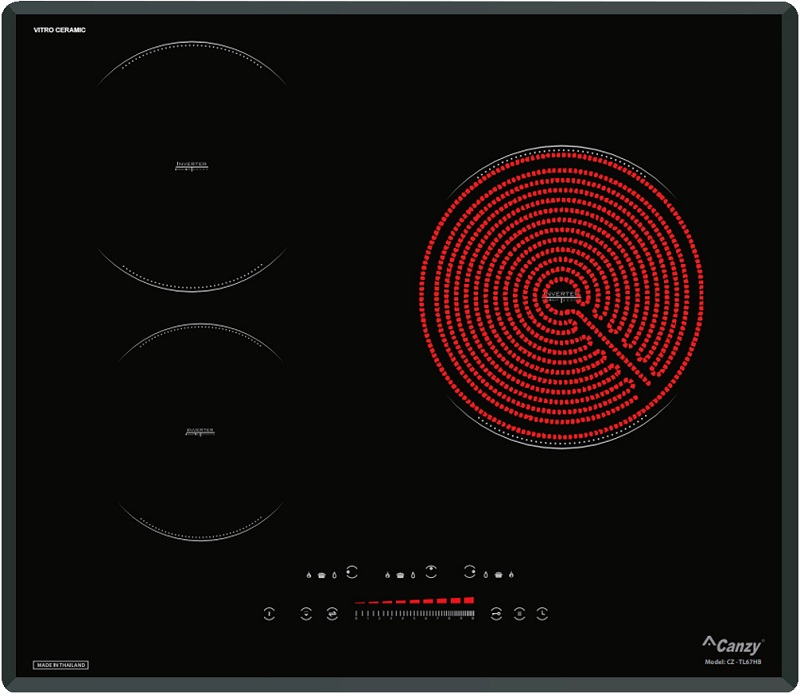Tap the key-shaped child lock icon
The width and height of the screenshot is (800, 694).
[496, 613]
